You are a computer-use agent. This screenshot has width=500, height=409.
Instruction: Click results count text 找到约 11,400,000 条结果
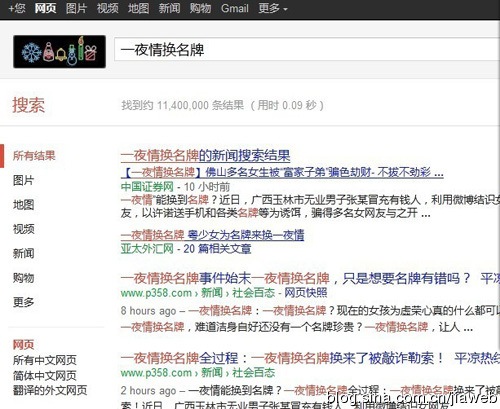[182, 105]
